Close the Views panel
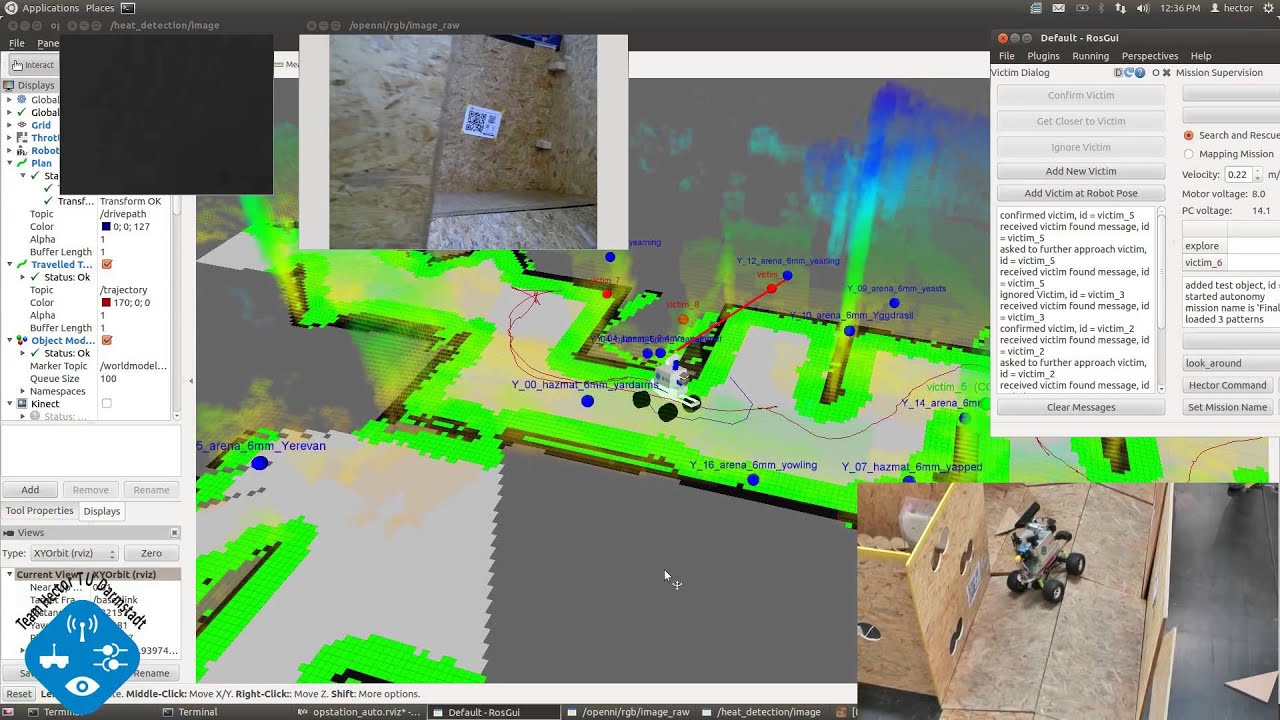1280x720 pixels. coord(174,533)
